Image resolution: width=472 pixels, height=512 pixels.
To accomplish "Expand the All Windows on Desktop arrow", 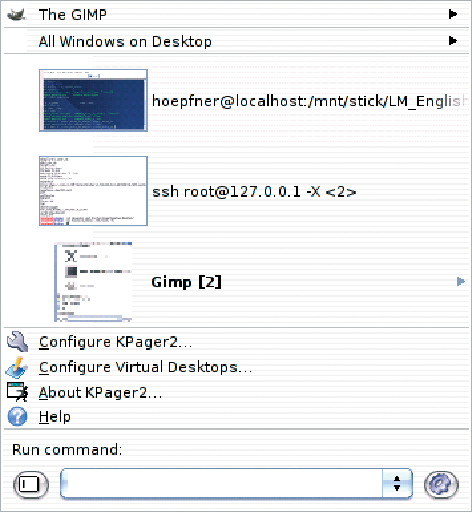I will pyautogui.click(x=453, y=41).
